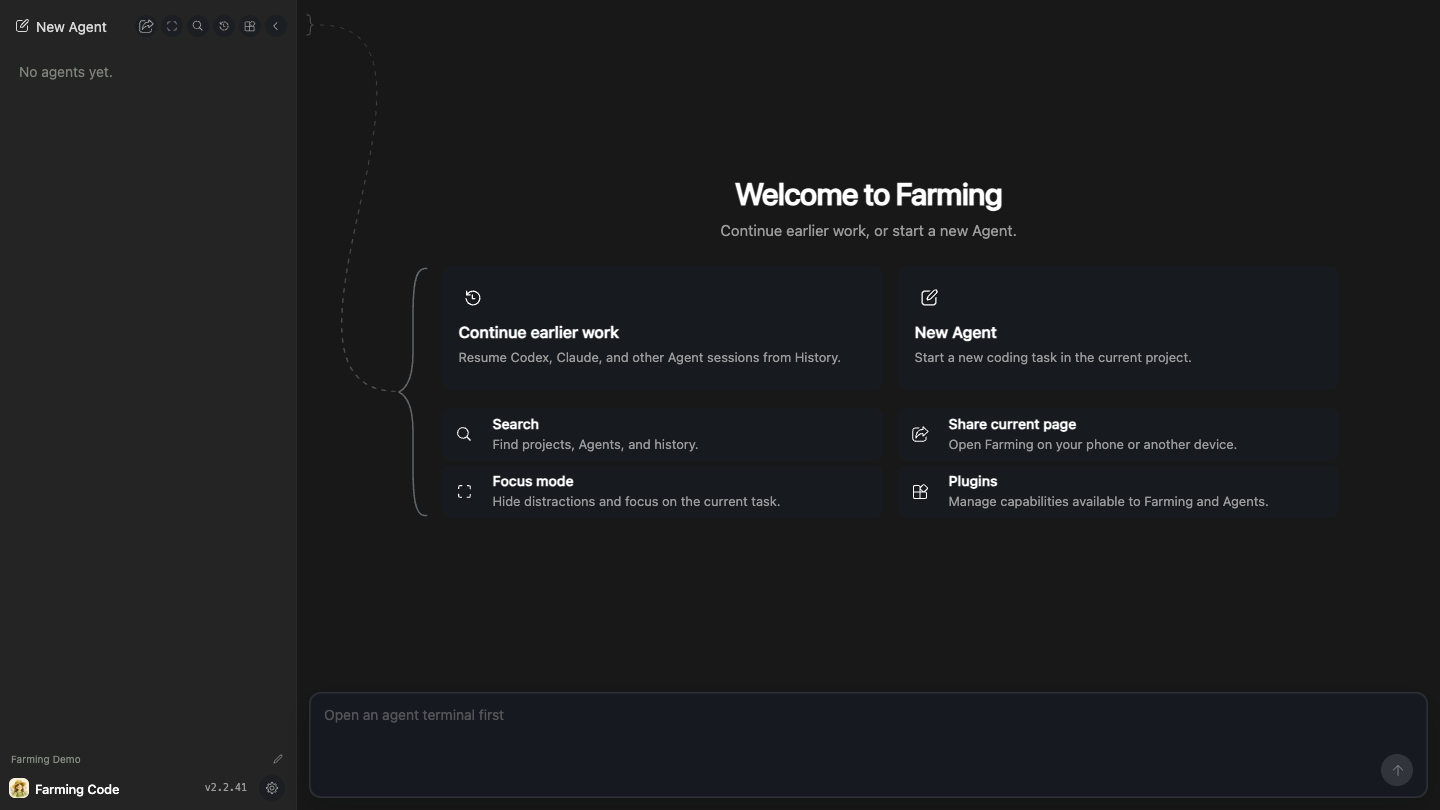Open plugins via the sidebar grid icon
Image resolution: width=1440 pixels, height=810 pixels.
(x=250, y=27)
